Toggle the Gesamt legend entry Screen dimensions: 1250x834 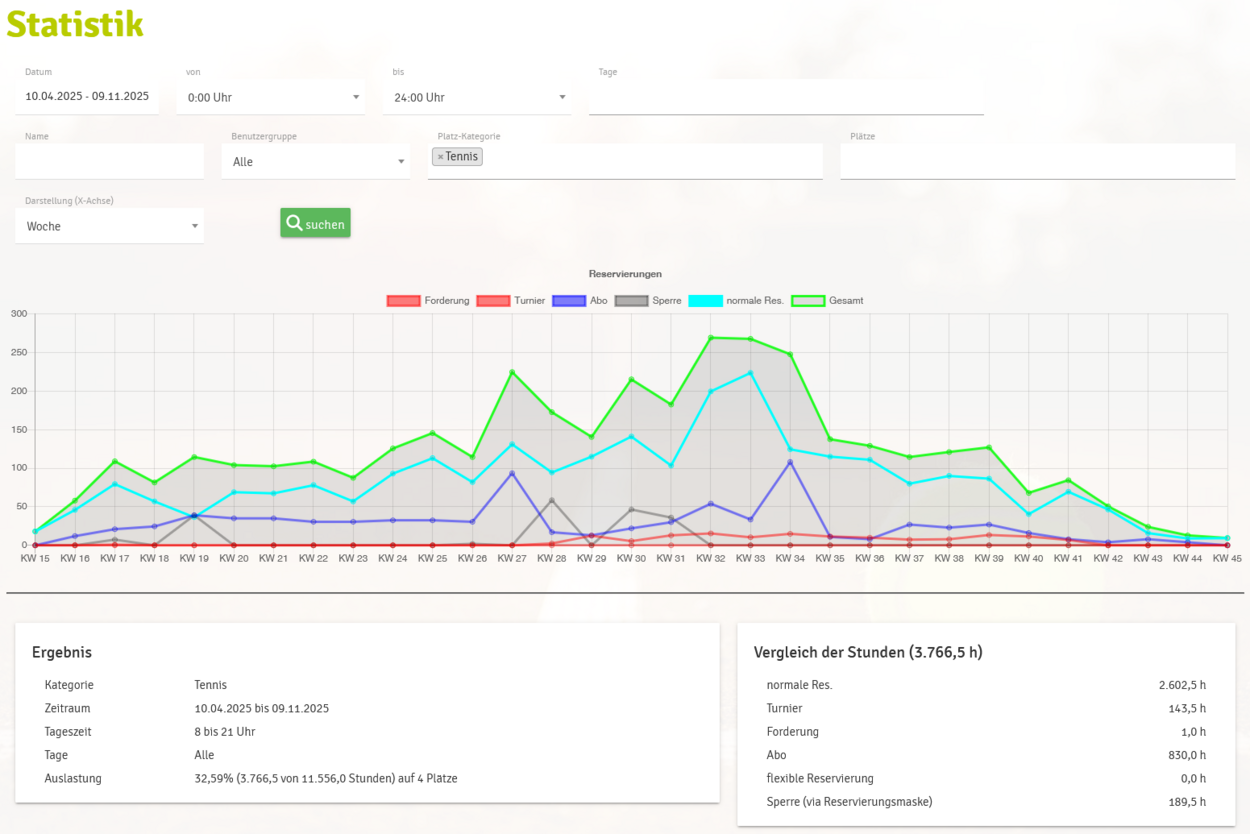coord(826,300)
